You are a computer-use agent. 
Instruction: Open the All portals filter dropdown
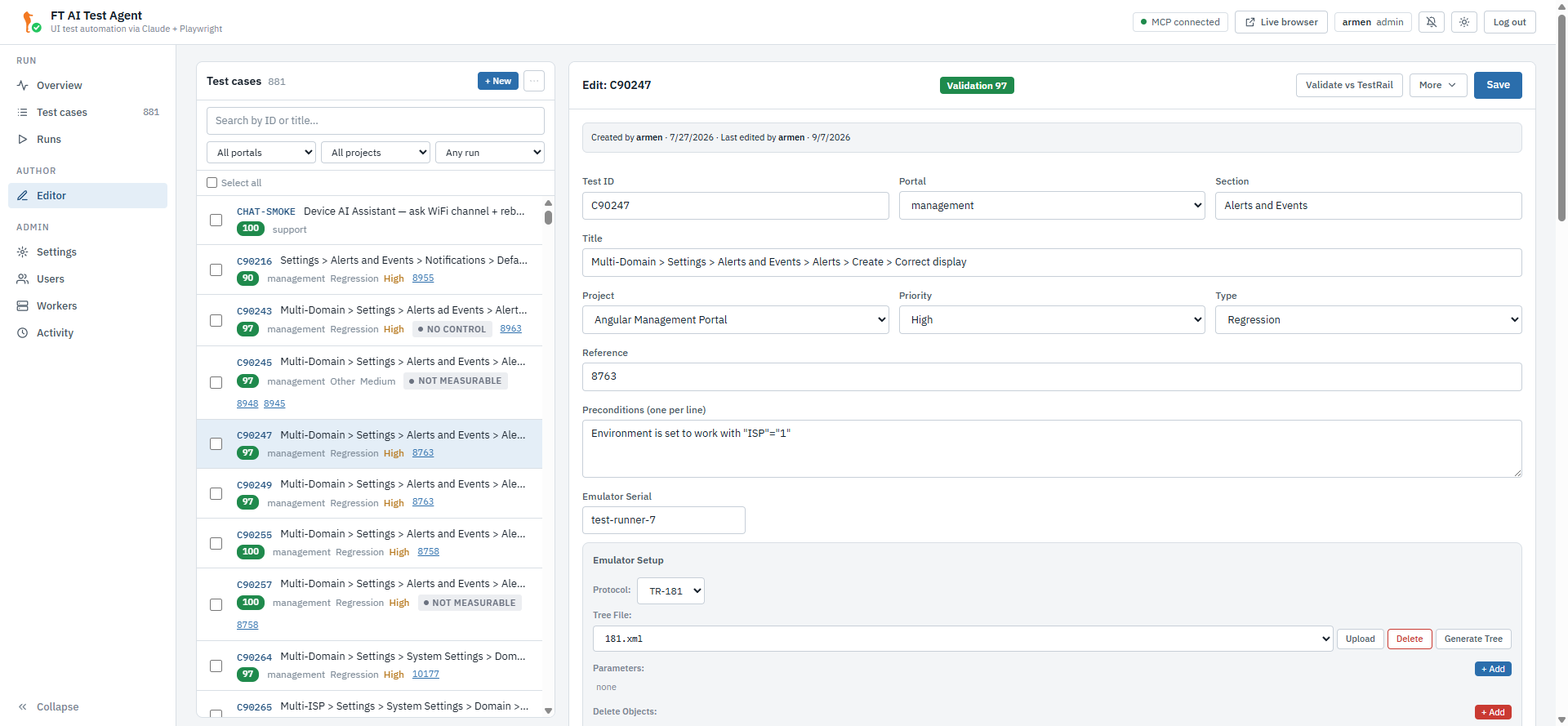261,152
